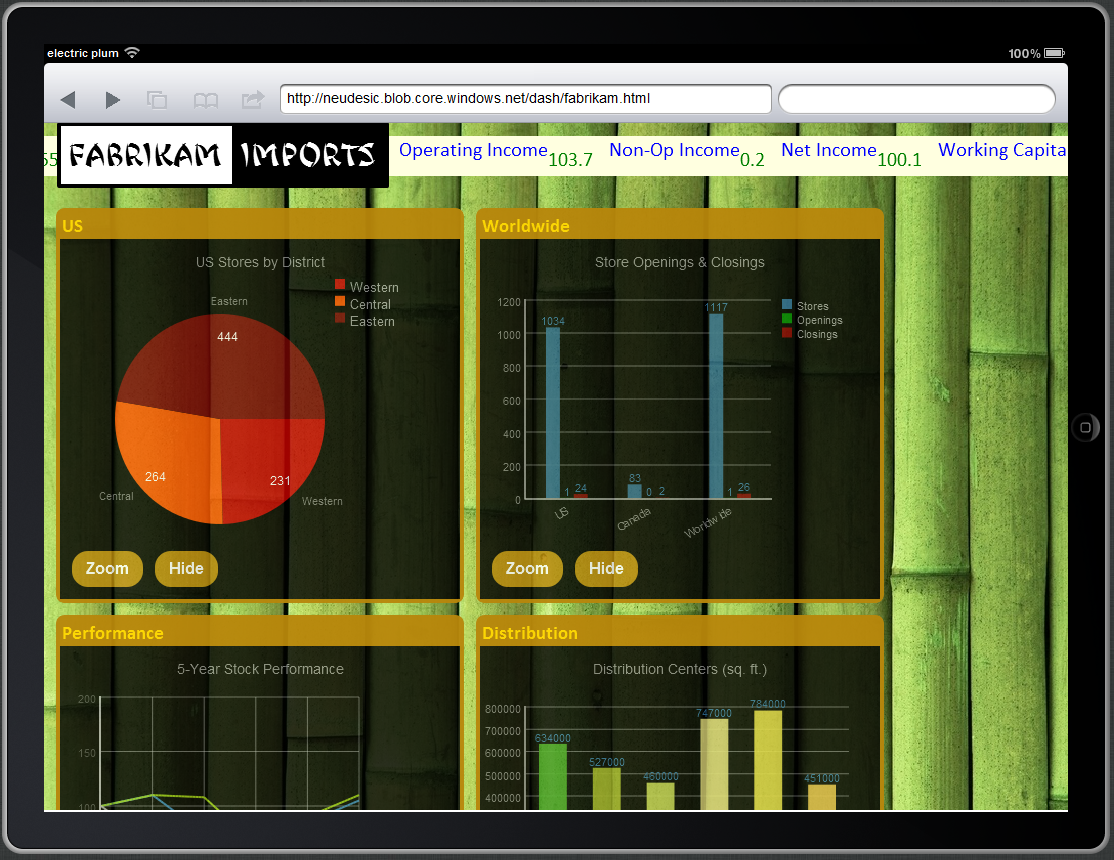The width and height of the screenshot is (1114, 860).
Task: Collapse the Worldwide panel with its Hide button
Action: pos(606,568)
